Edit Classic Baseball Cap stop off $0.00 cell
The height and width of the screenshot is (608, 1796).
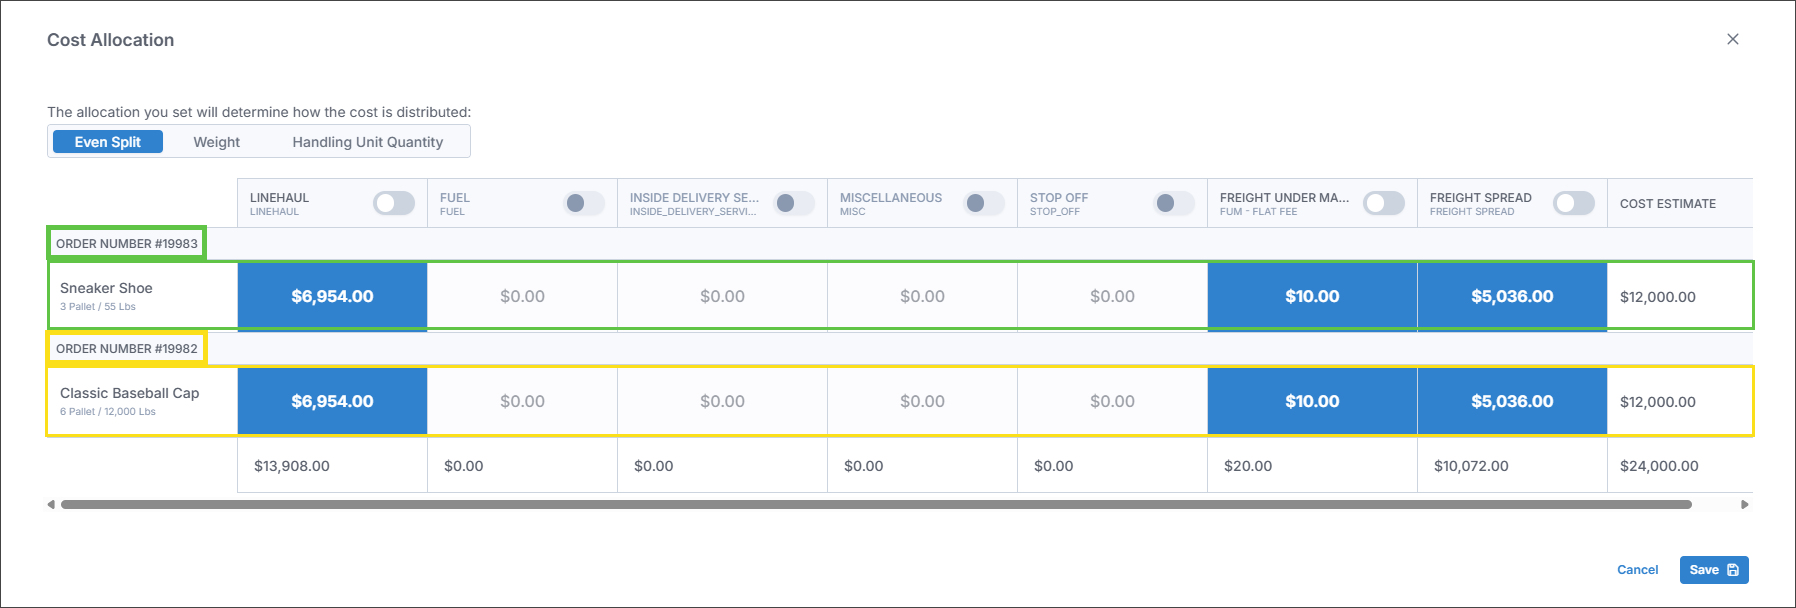[x=1112, y=401]
